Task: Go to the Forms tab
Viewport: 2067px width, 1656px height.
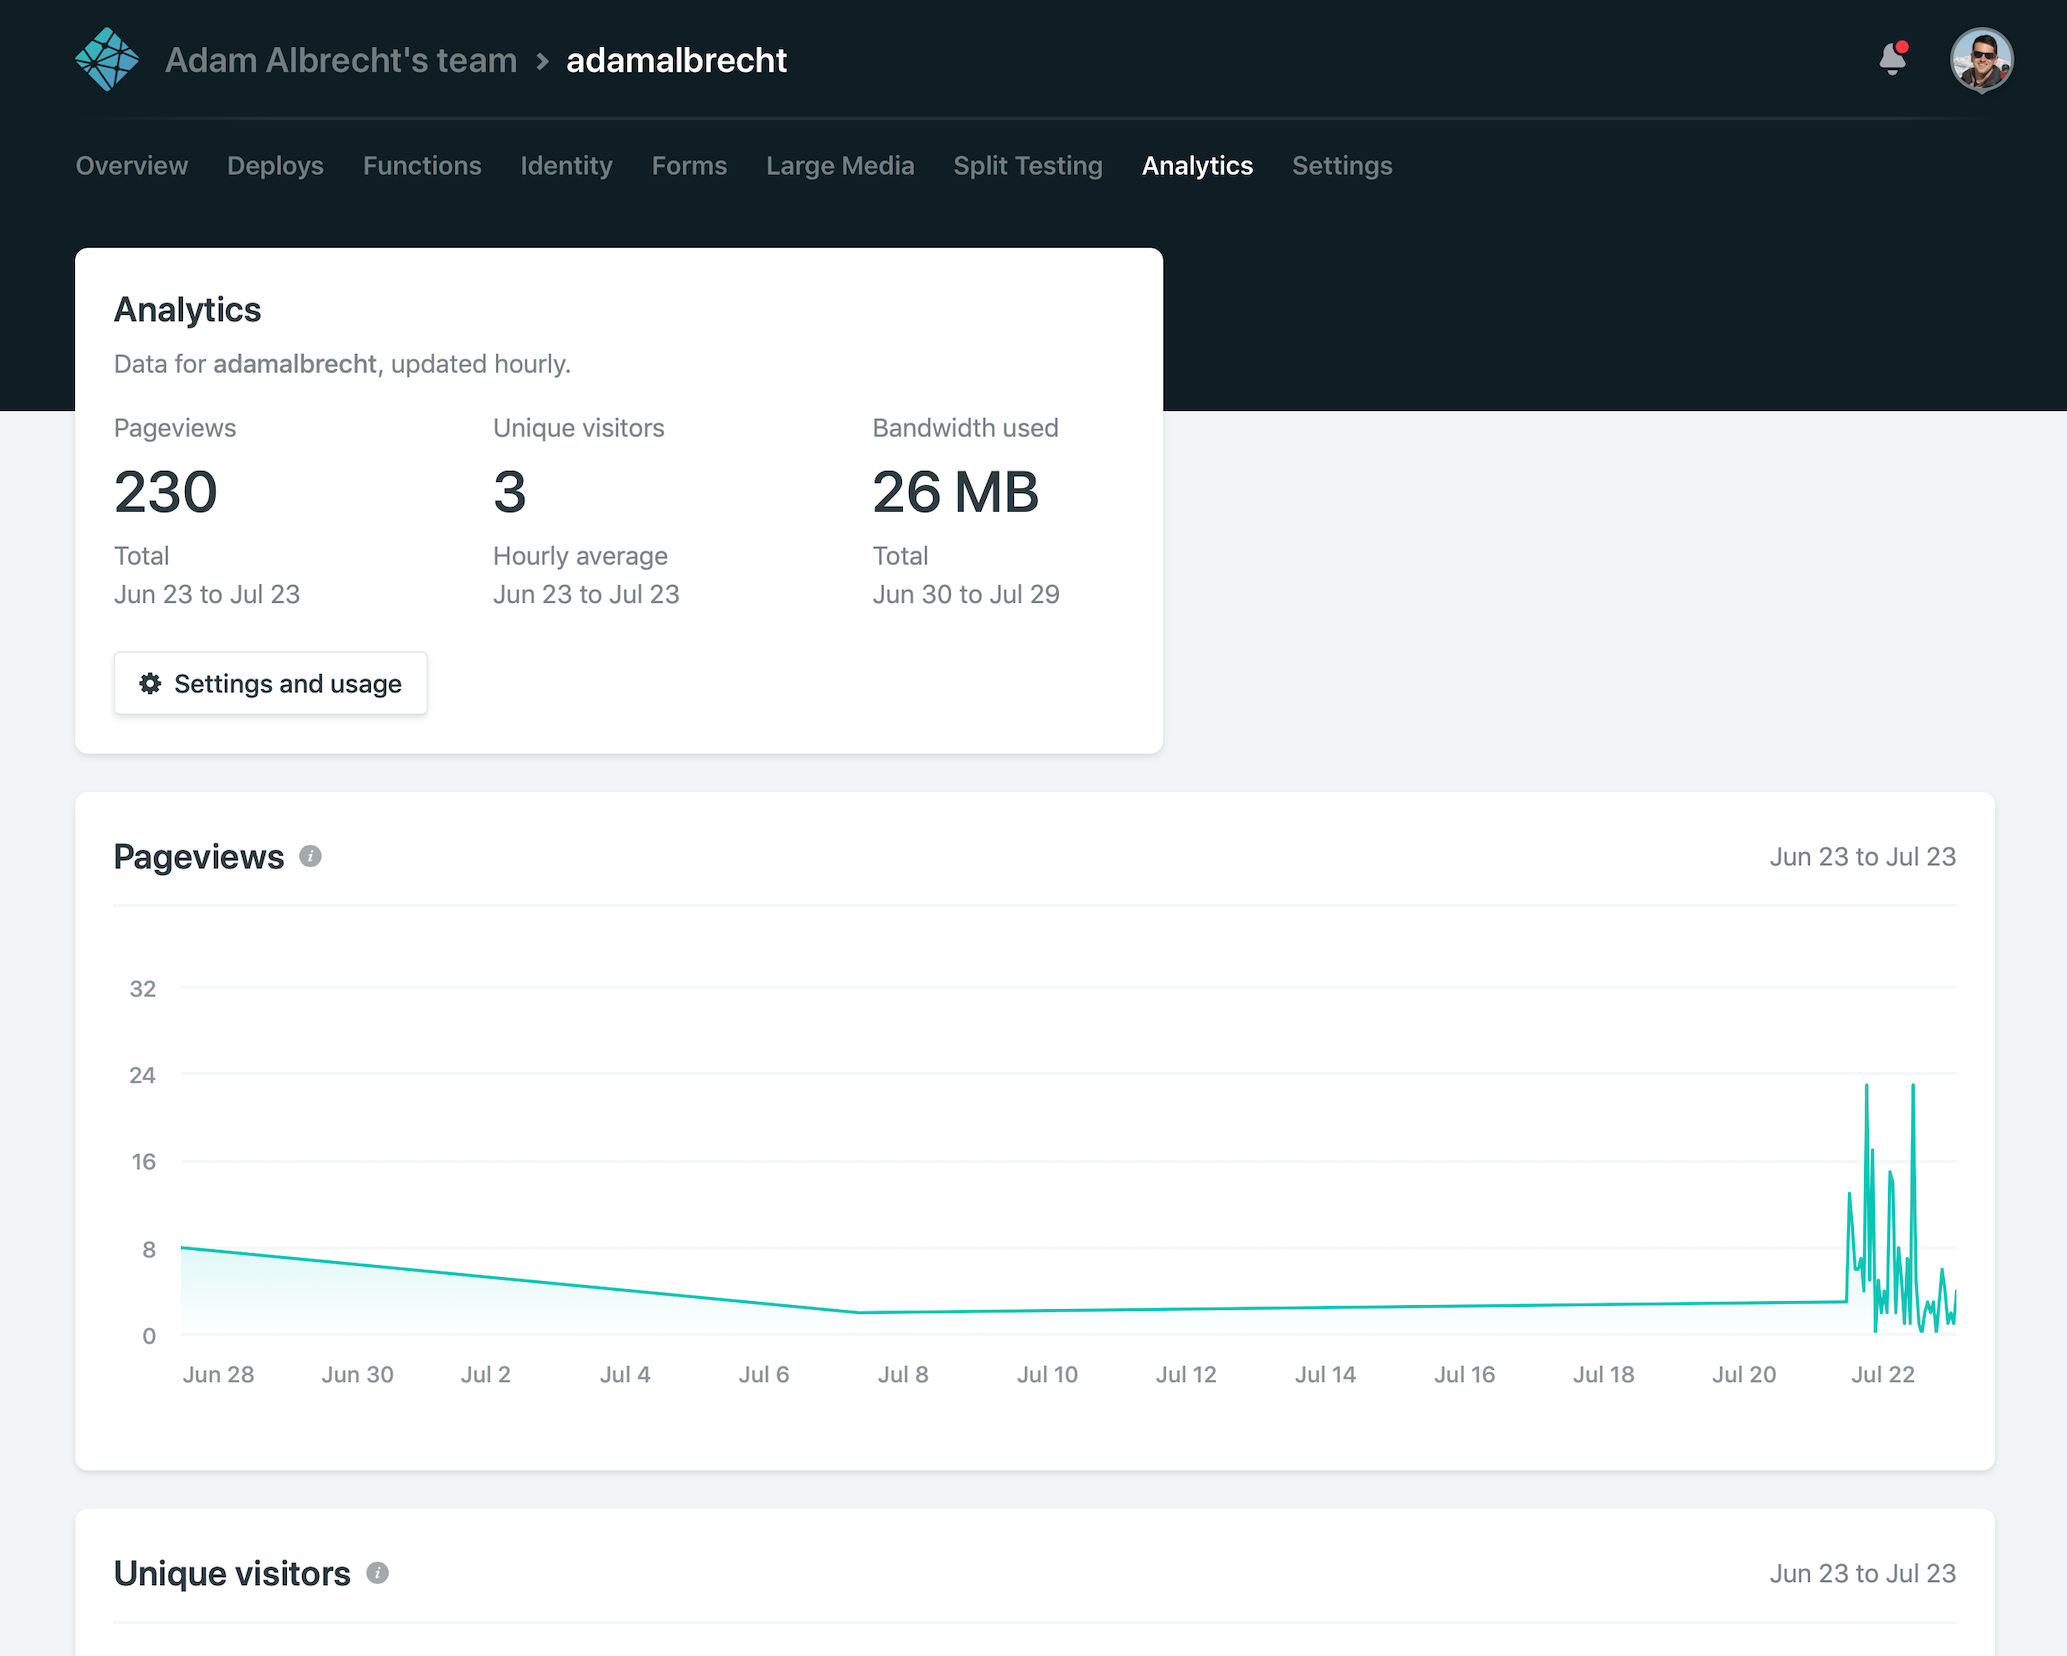Action: [x=689, y=166]
